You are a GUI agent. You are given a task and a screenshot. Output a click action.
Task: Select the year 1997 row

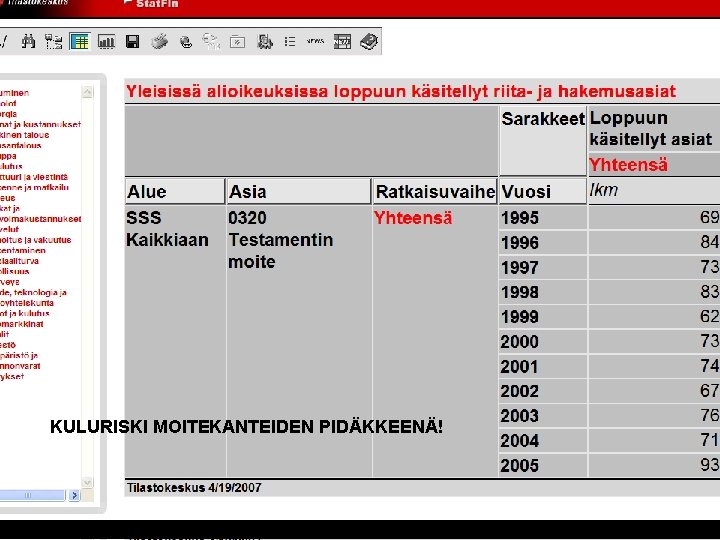(543, 267)
